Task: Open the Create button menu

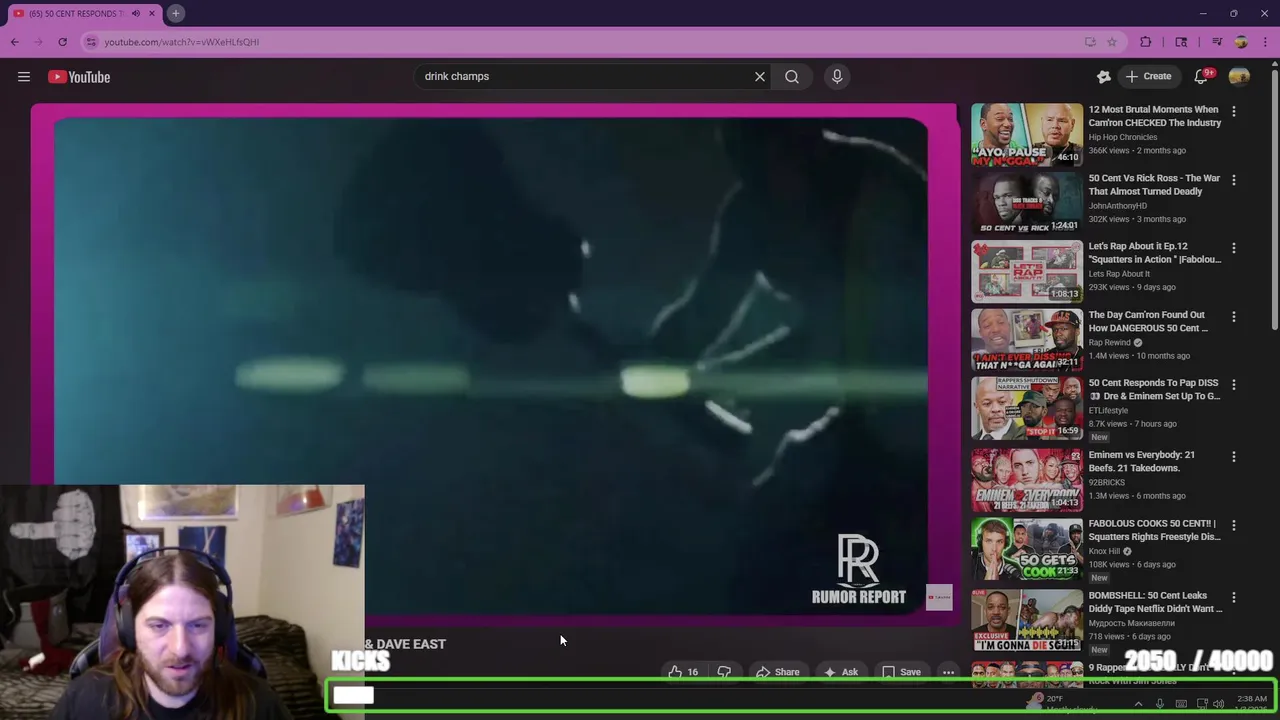Action: (1148, 76)
